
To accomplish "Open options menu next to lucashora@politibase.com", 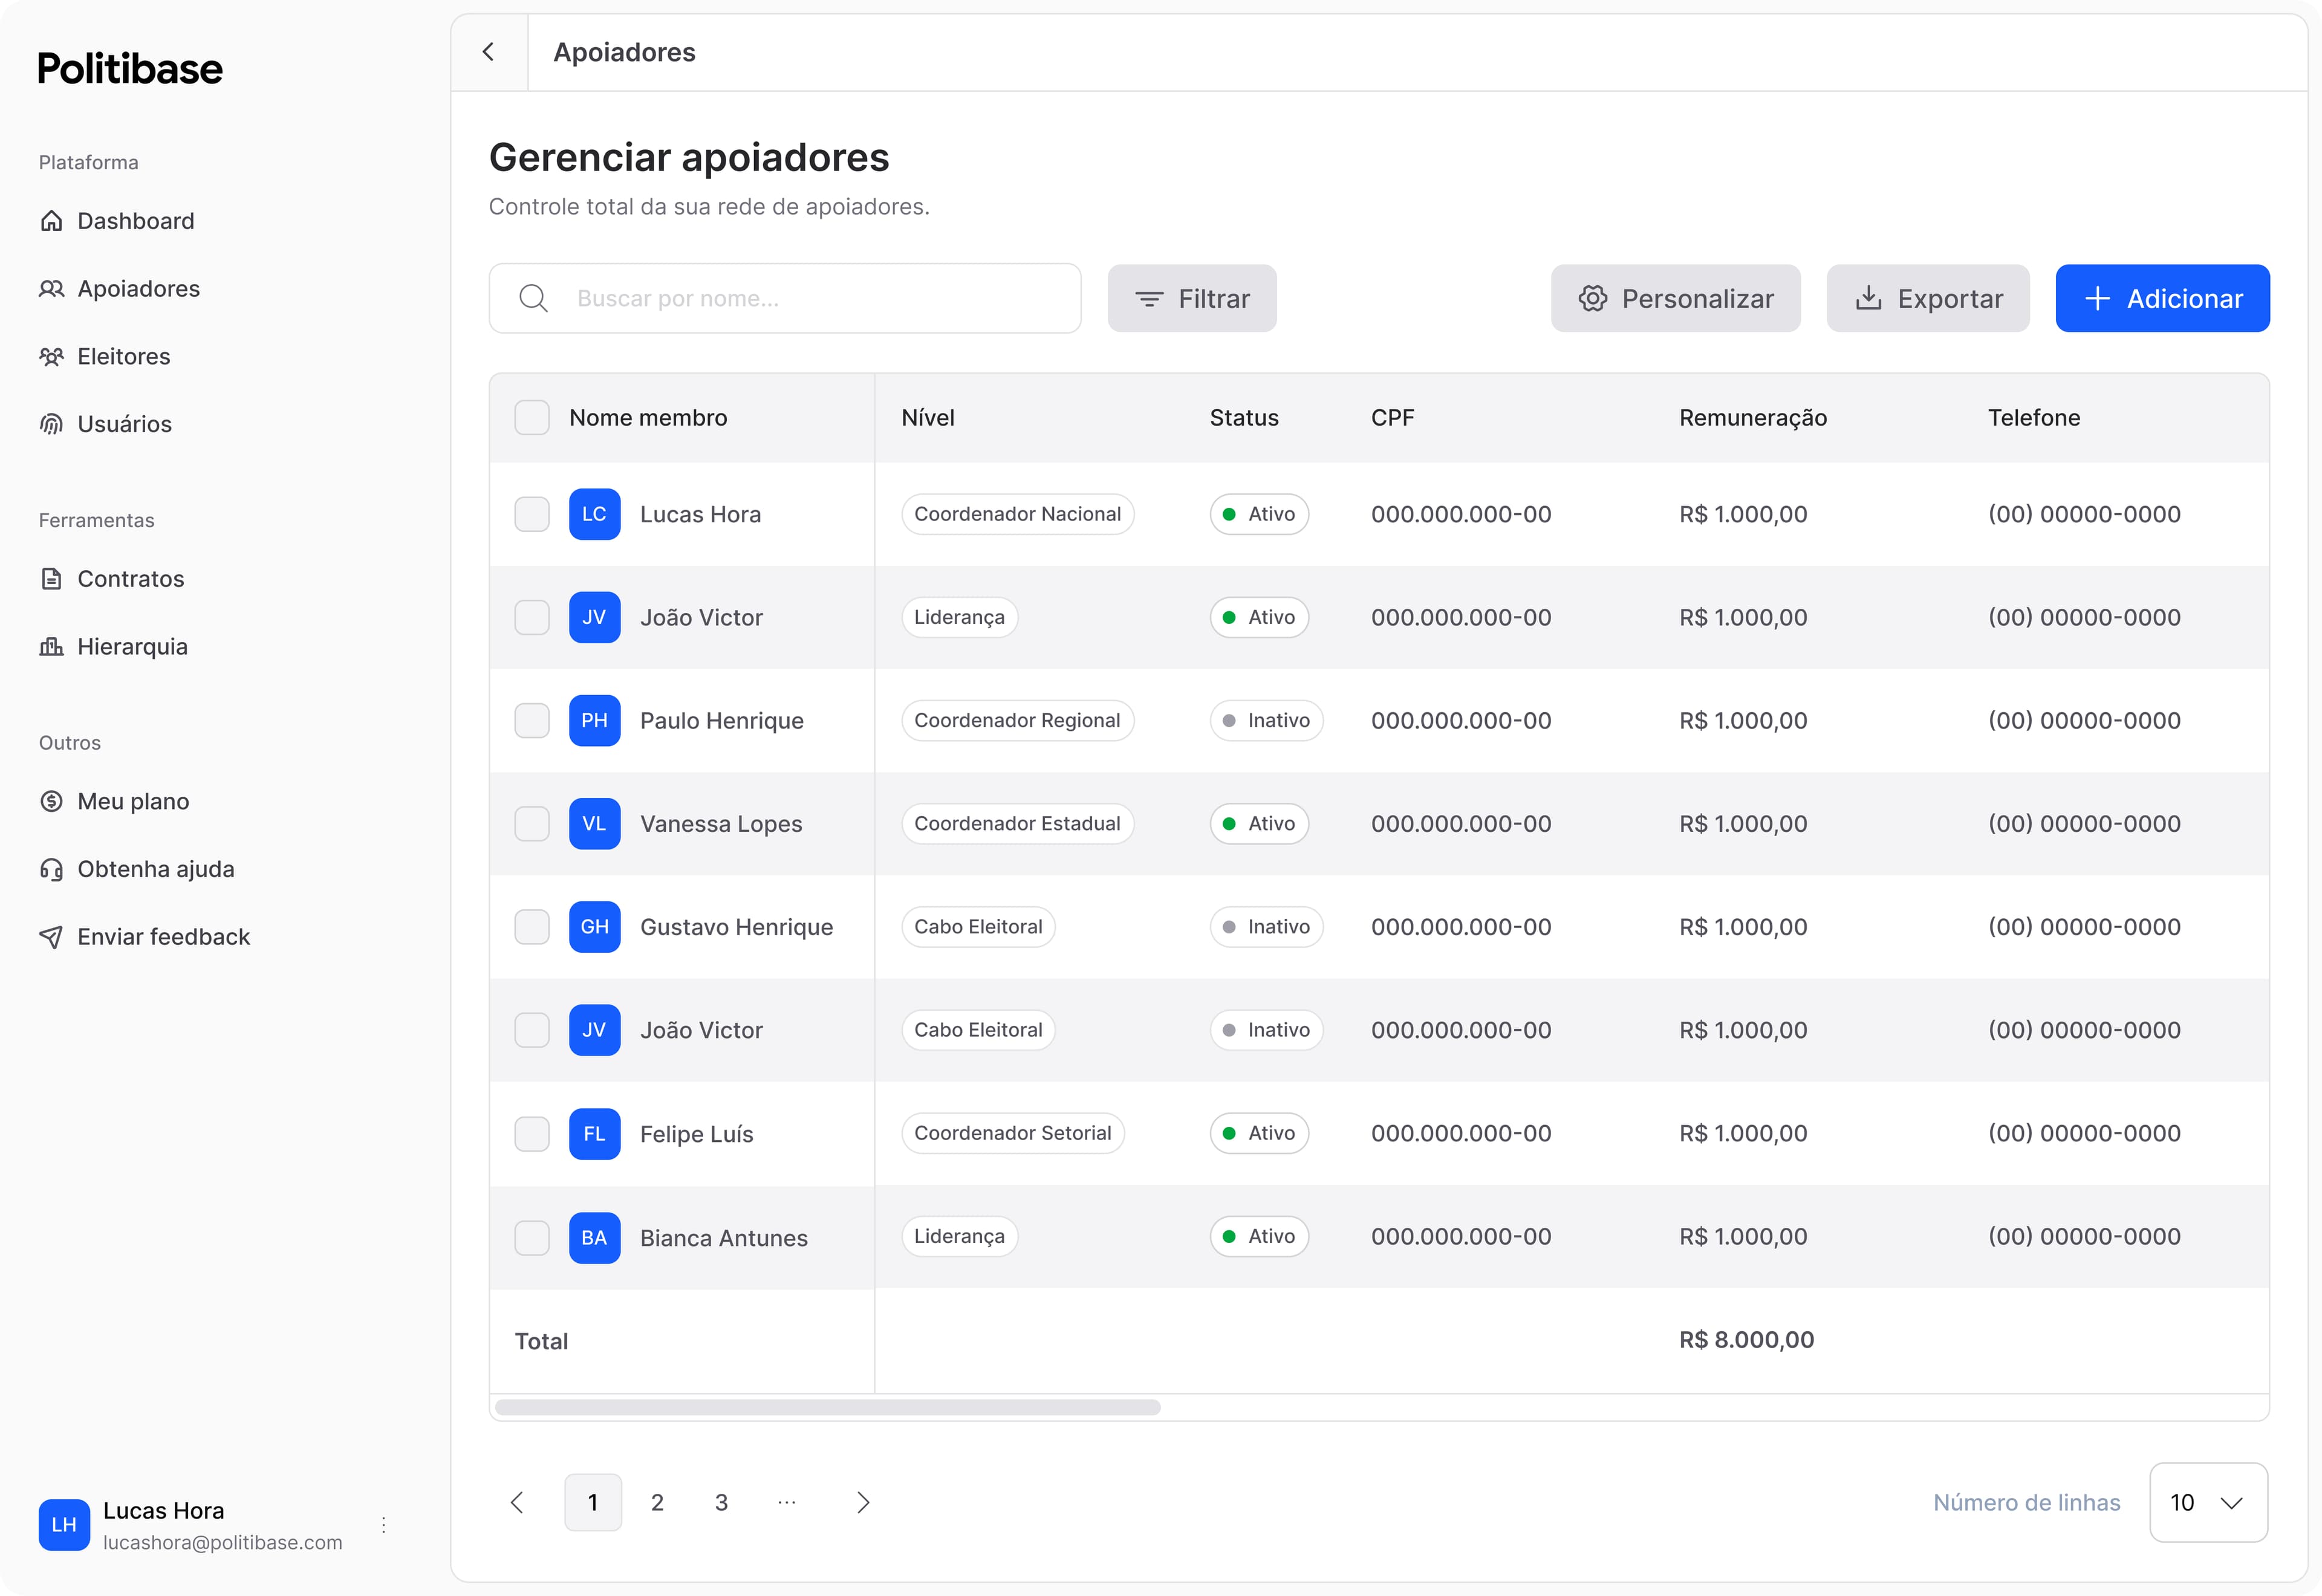I will 384,1524.
